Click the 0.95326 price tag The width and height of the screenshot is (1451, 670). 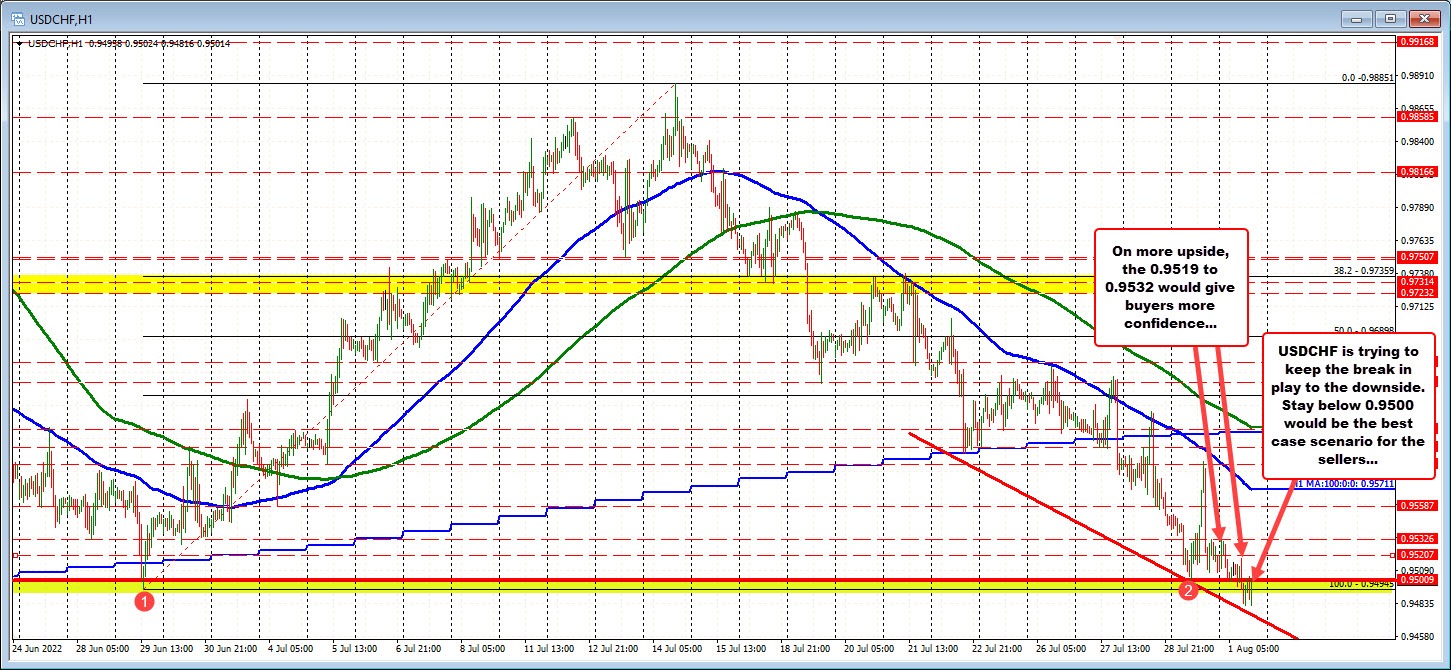tap(1420, 538)
